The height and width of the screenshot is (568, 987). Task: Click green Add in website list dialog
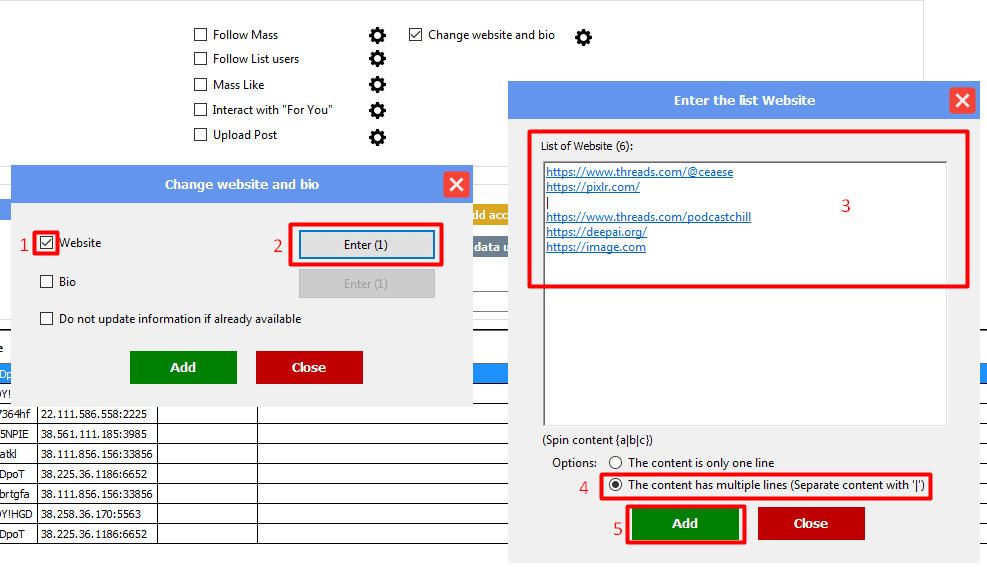(685, 523)
